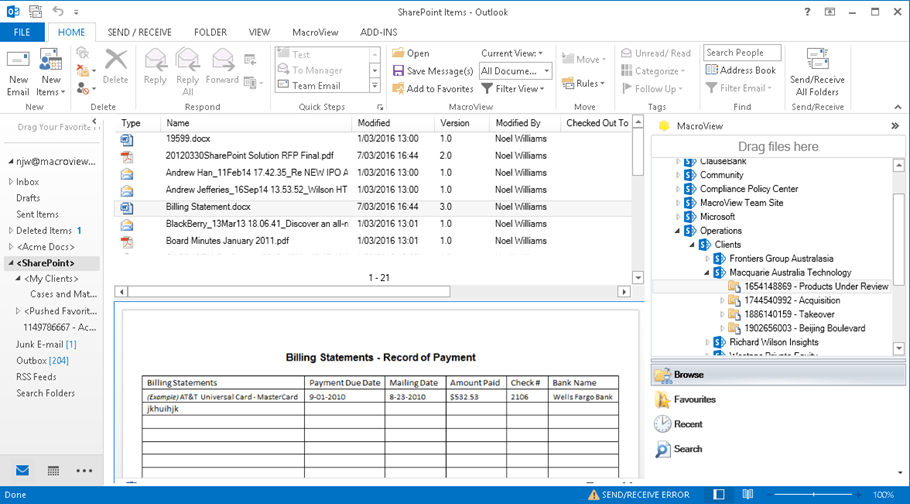
Task: Click Team Email quick step
Action: point(323,85)
